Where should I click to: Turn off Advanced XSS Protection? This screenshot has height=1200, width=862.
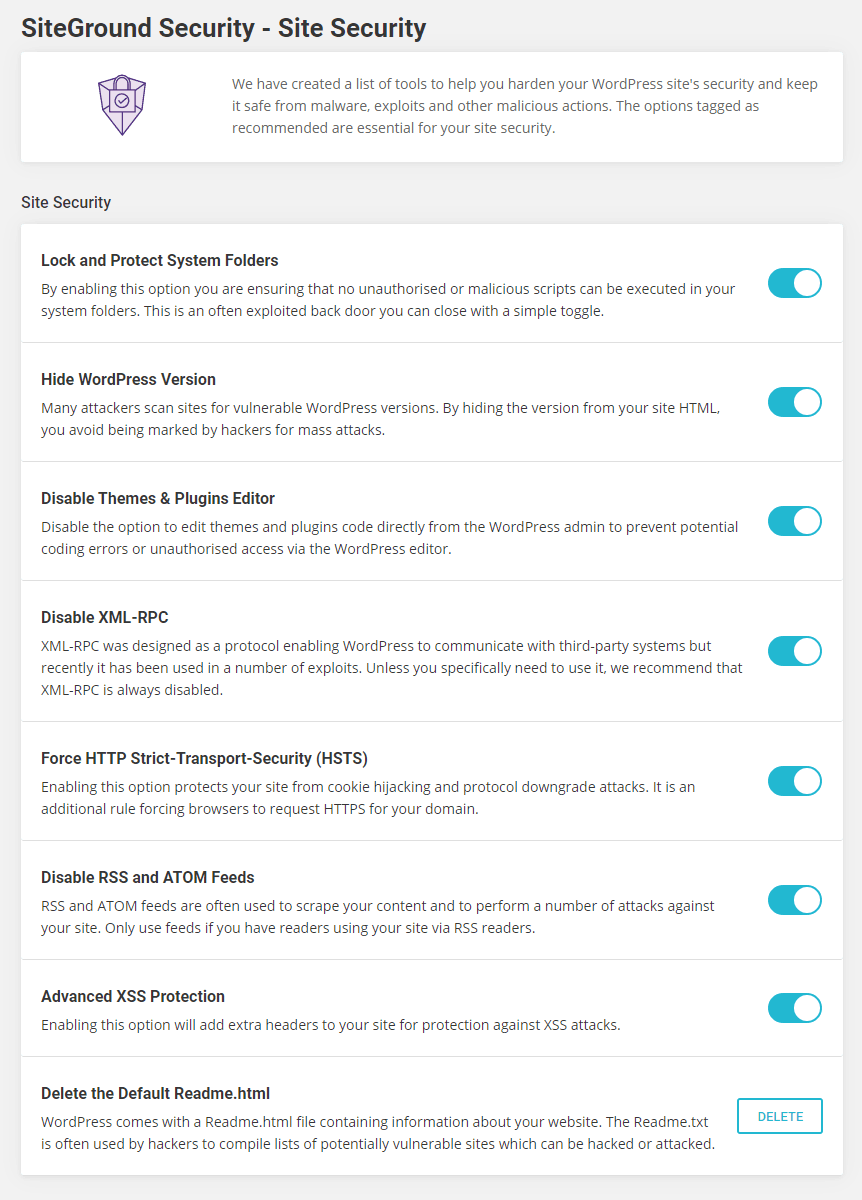coord(794,1008)
